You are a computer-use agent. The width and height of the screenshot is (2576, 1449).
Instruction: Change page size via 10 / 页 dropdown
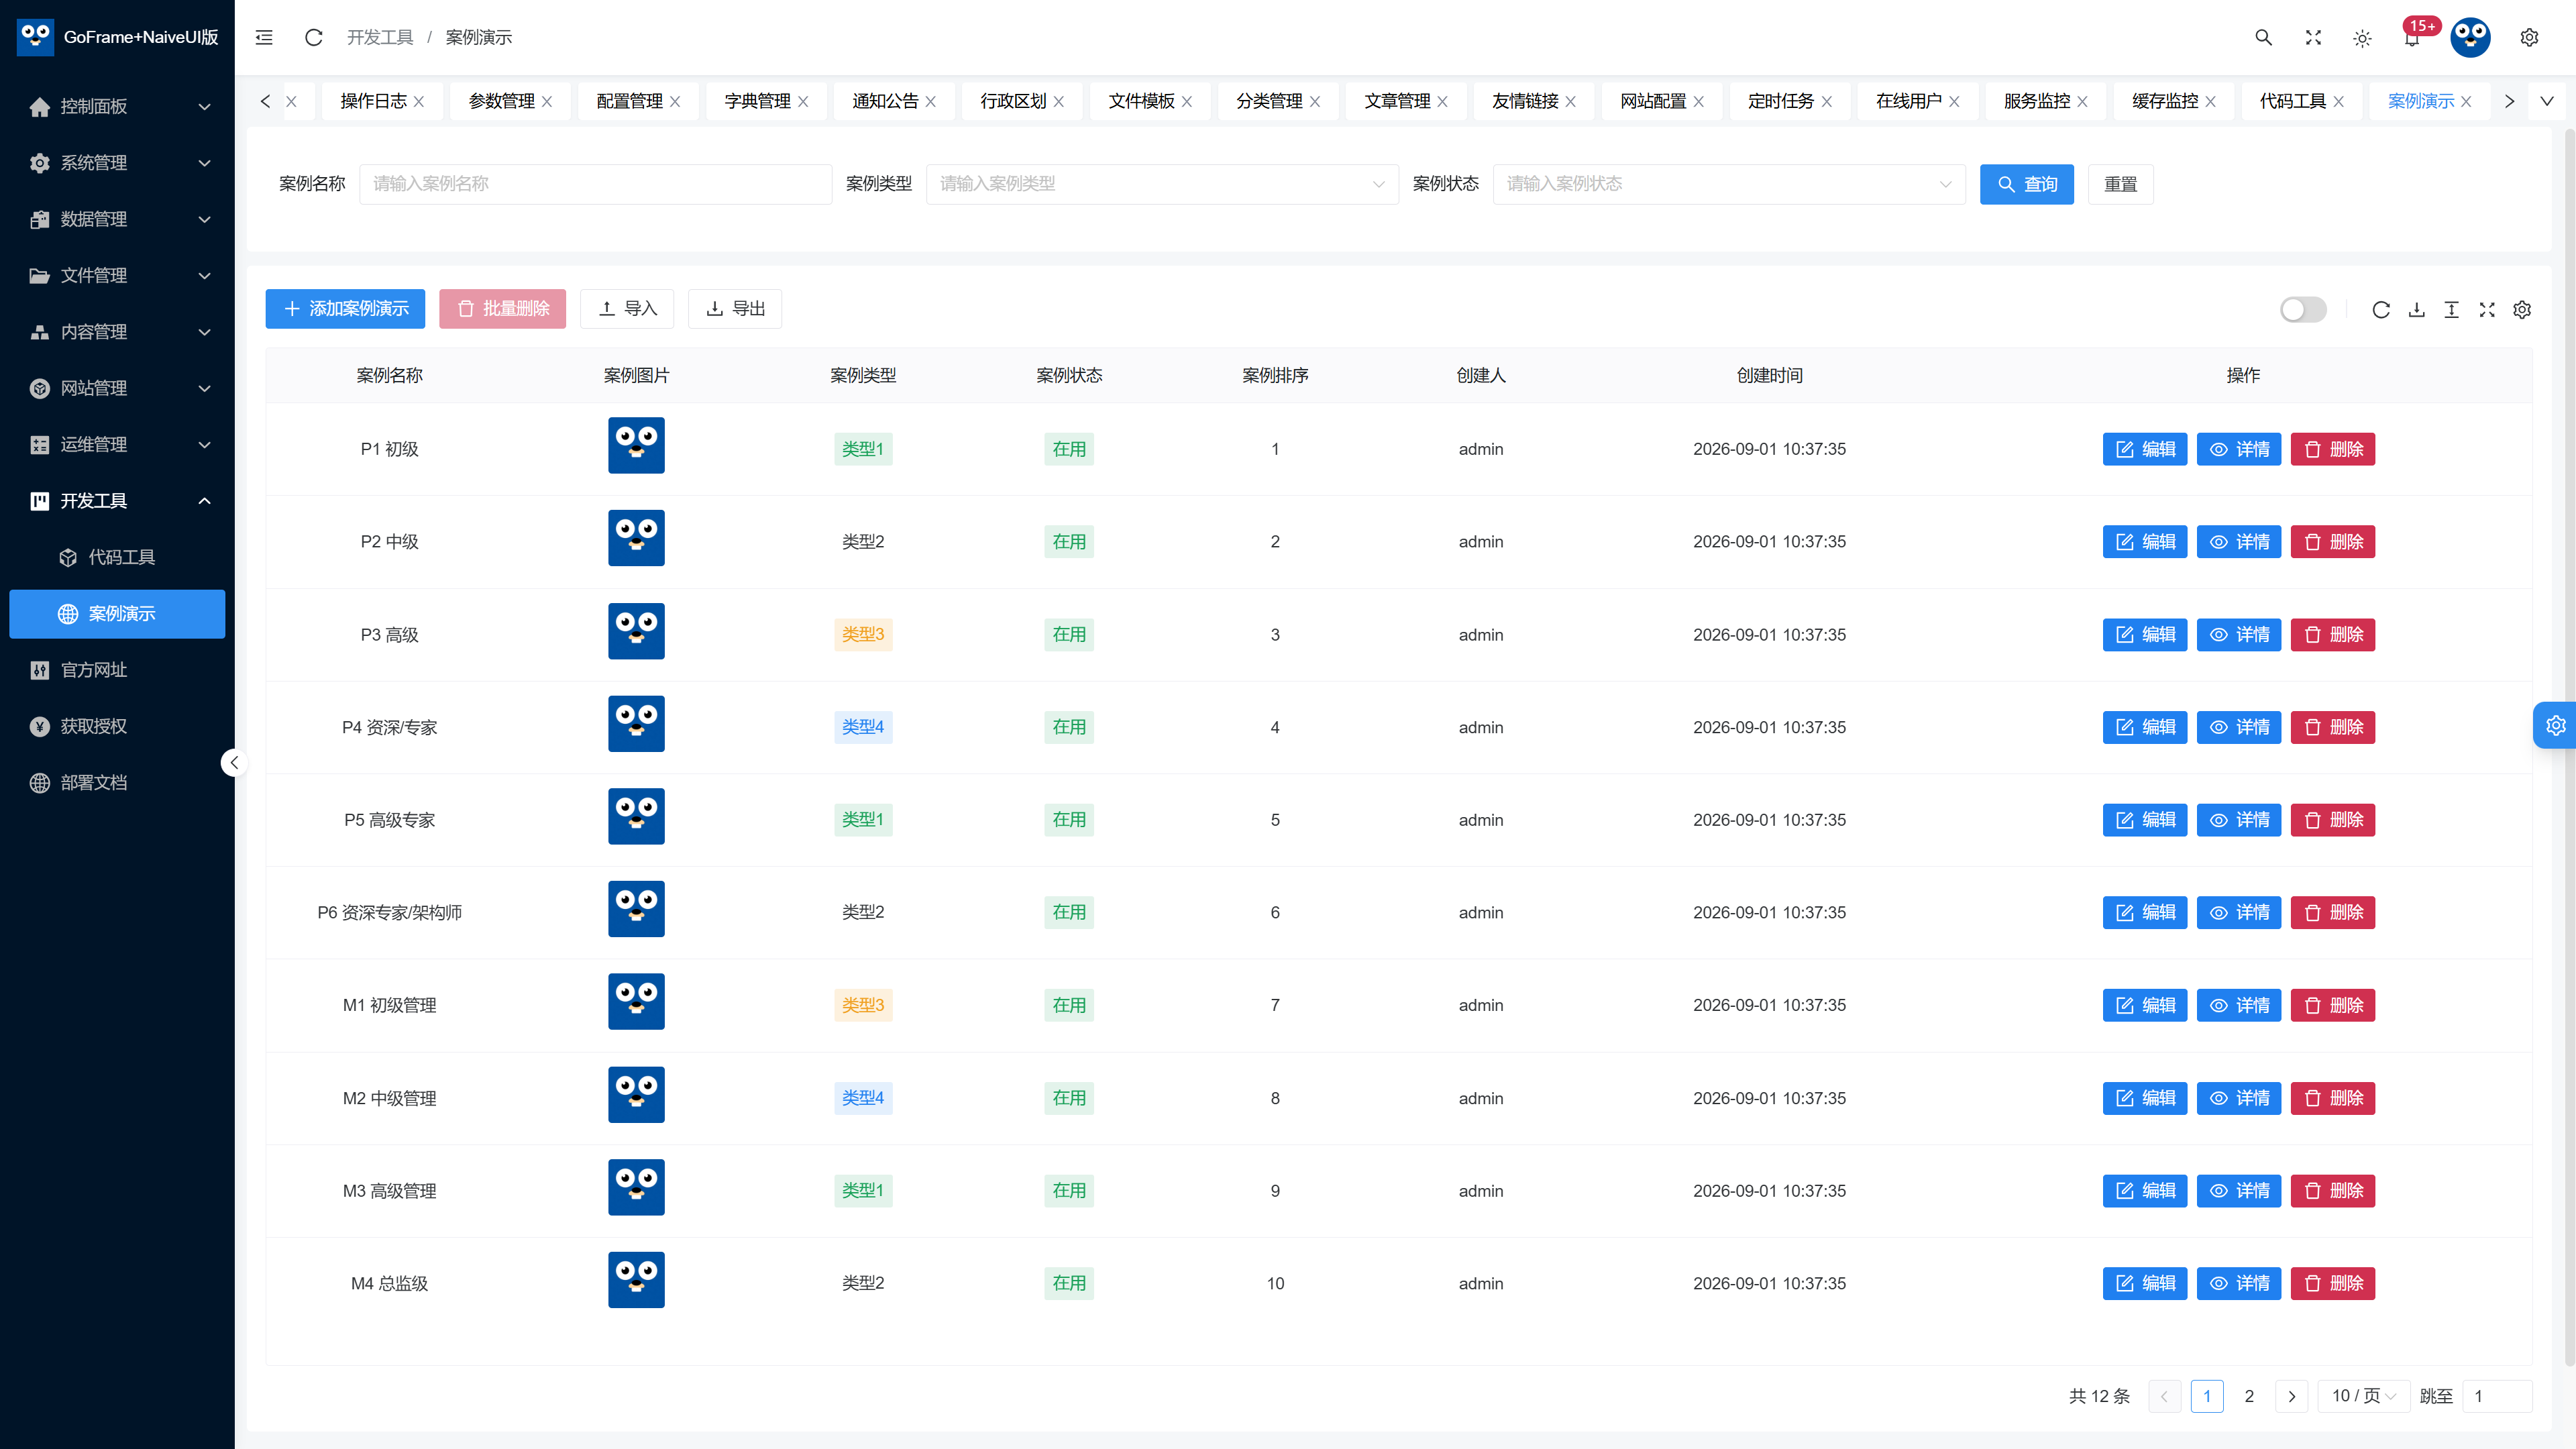[x=2364, y=1396]
